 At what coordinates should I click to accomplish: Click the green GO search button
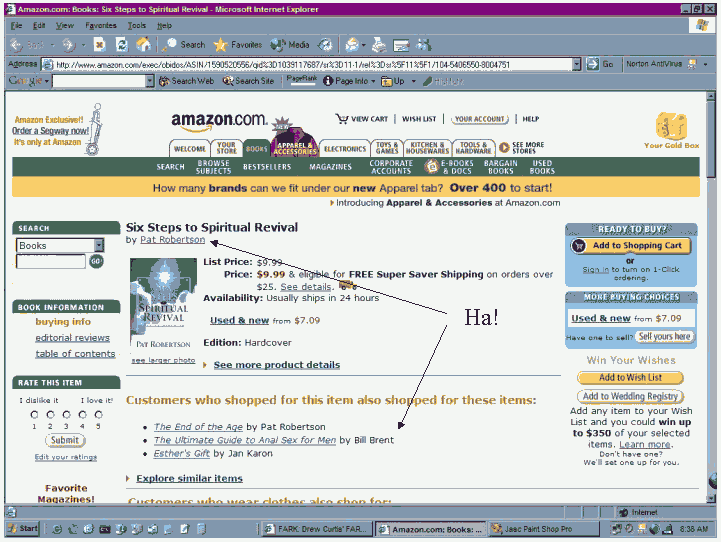click(97, 261)
